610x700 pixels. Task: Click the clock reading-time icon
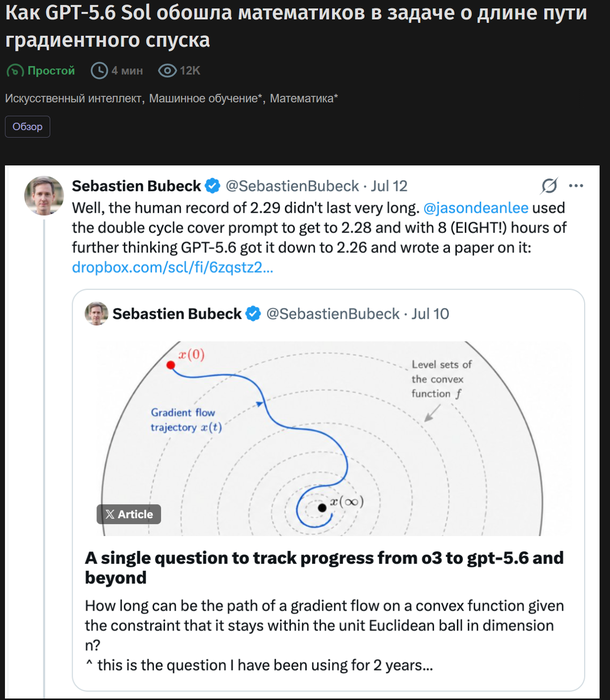(x=99, y=71)
